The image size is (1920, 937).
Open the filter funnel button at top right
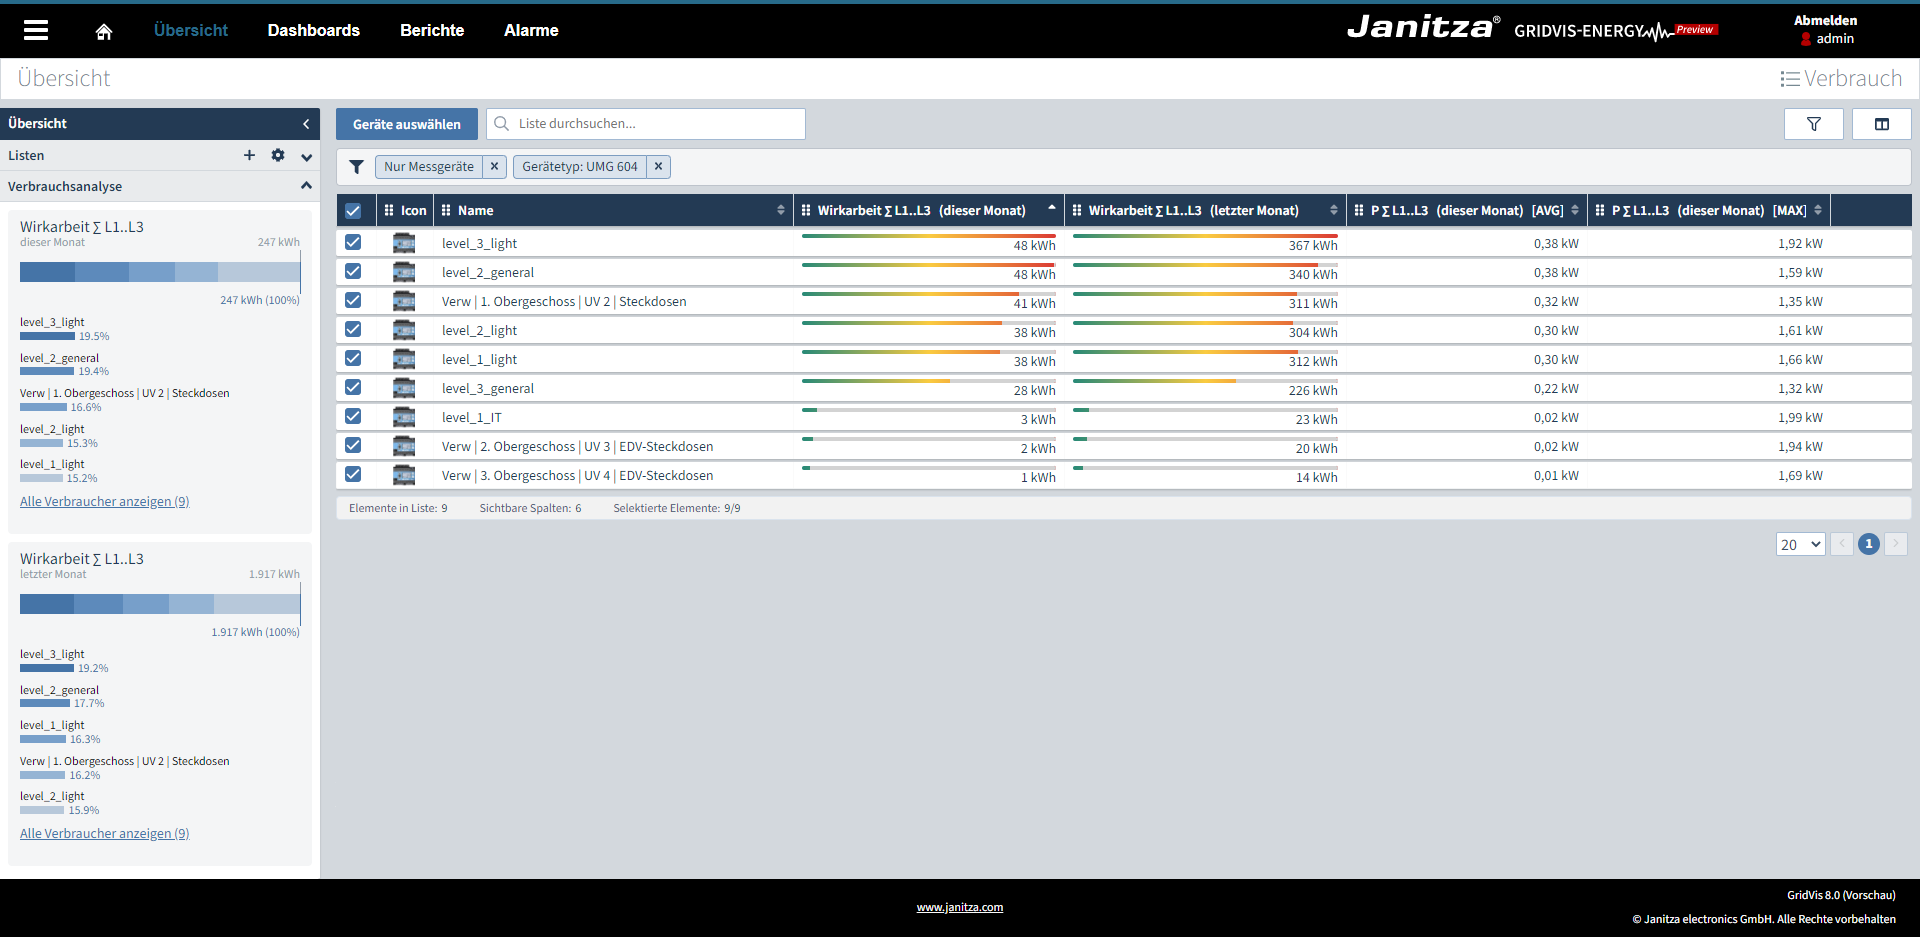tap(1813, 124)
